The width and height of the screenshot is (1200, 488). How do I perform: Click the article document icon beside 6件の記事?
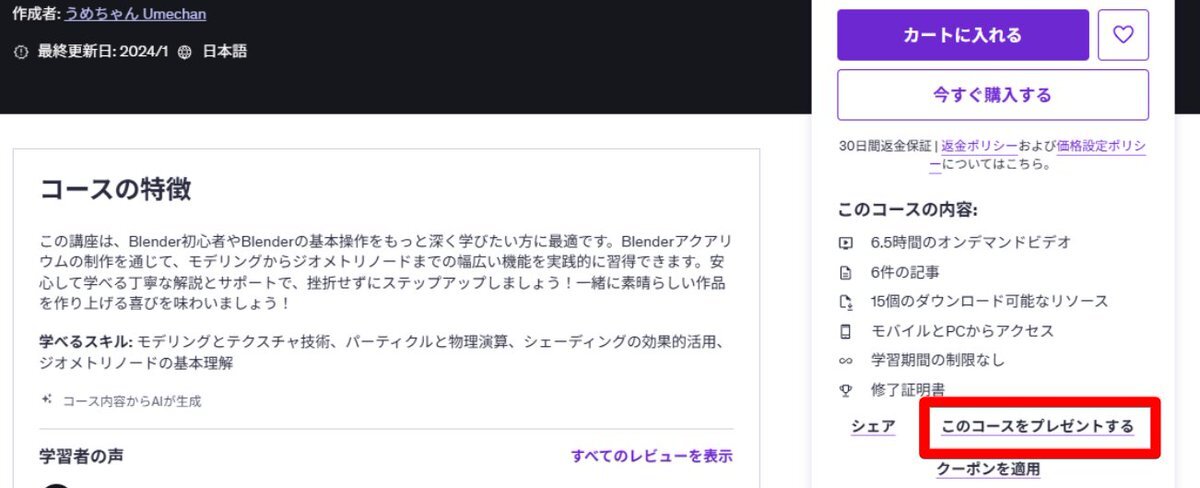[846, 272]
